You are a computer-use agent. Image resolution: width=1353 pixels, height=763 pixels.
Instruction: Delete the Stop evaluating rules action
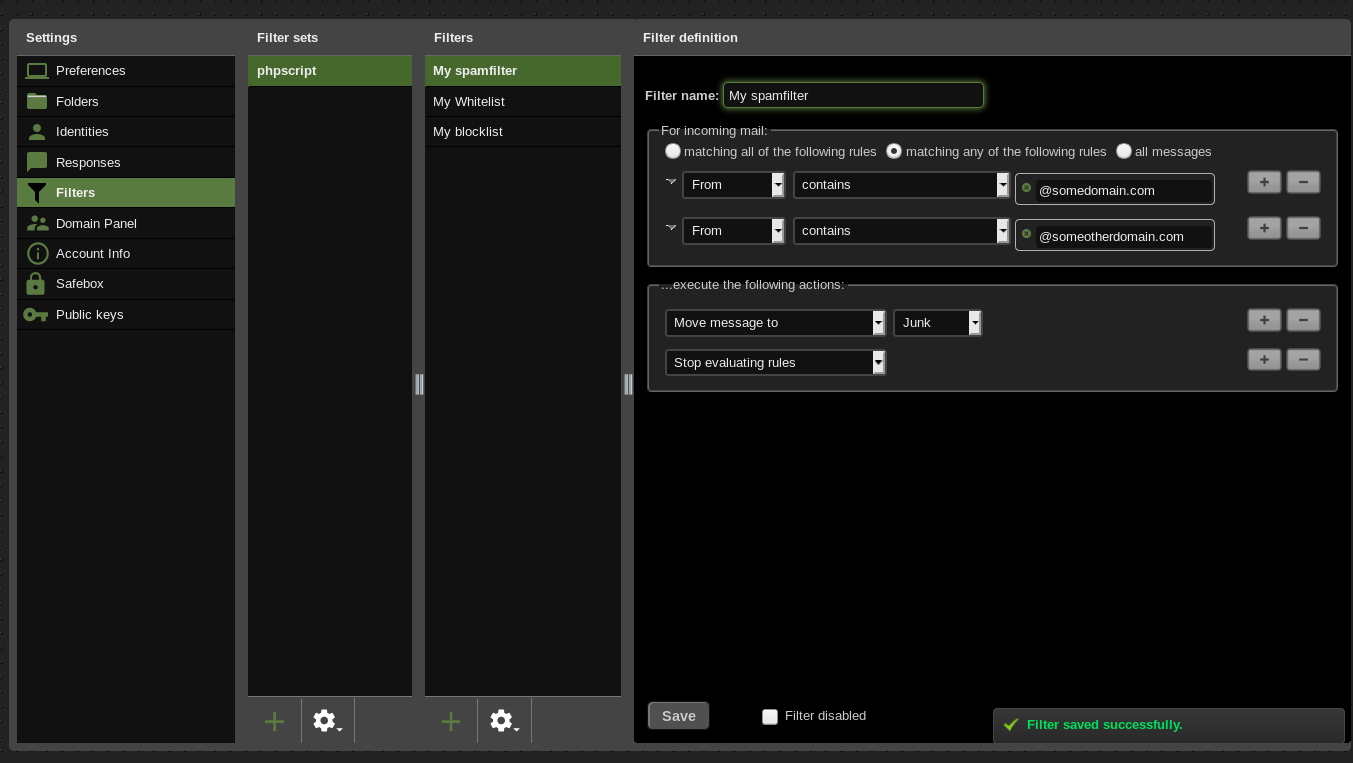pos(1303,360)
